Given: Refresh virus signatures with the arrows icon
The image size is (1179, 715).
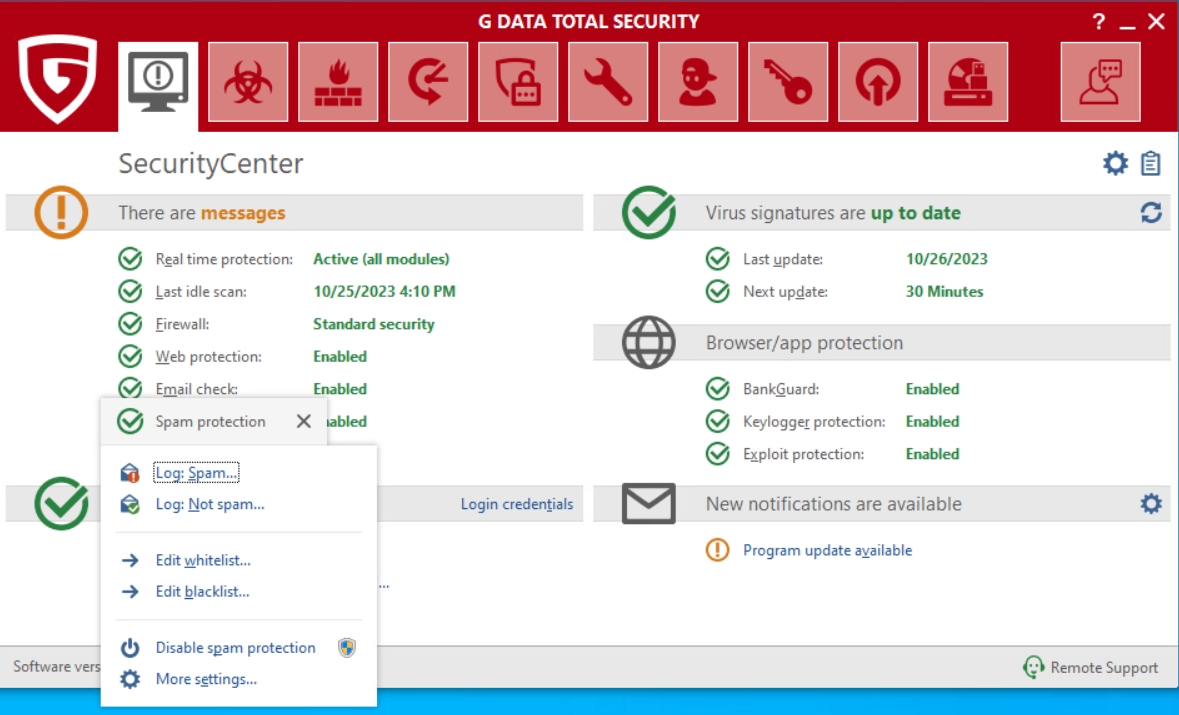Looking at the screenshot, I should (1151, 213).
